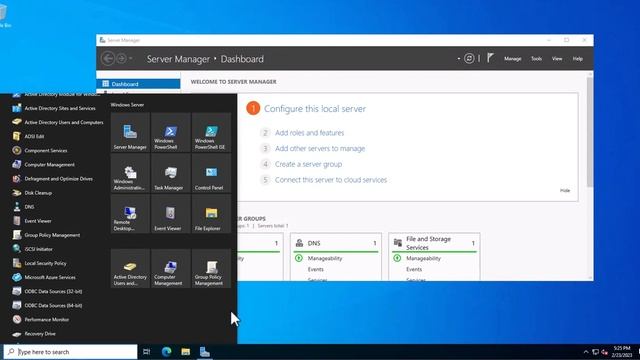
Task: Open Defragment and Optimize Drives
Action: click(x=52, y=178)
